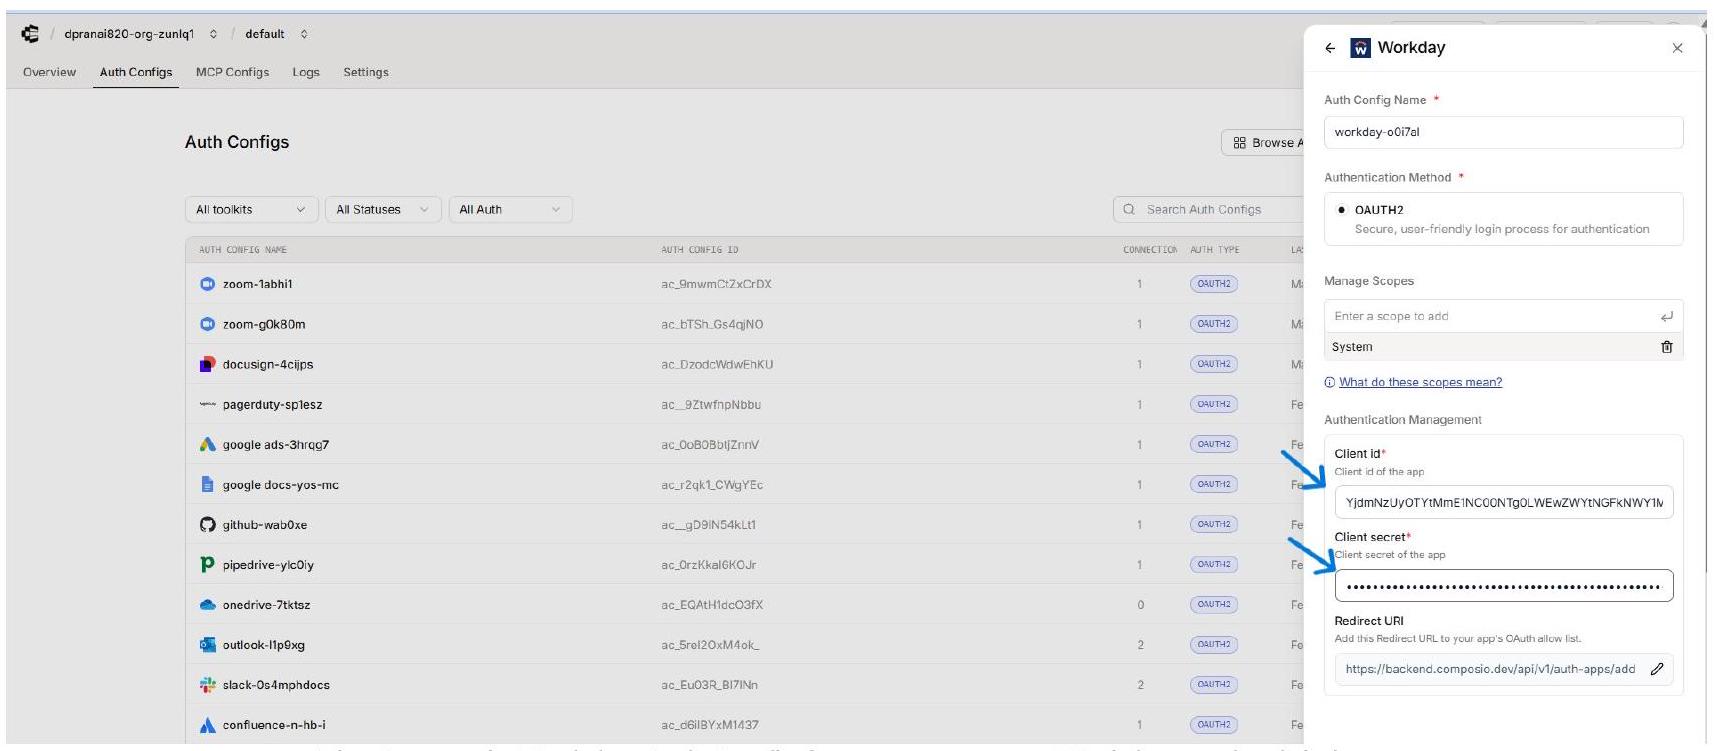Click the search magnifier icon
The width and height of the screenshot is (1715, 751).
(1129, 209)
